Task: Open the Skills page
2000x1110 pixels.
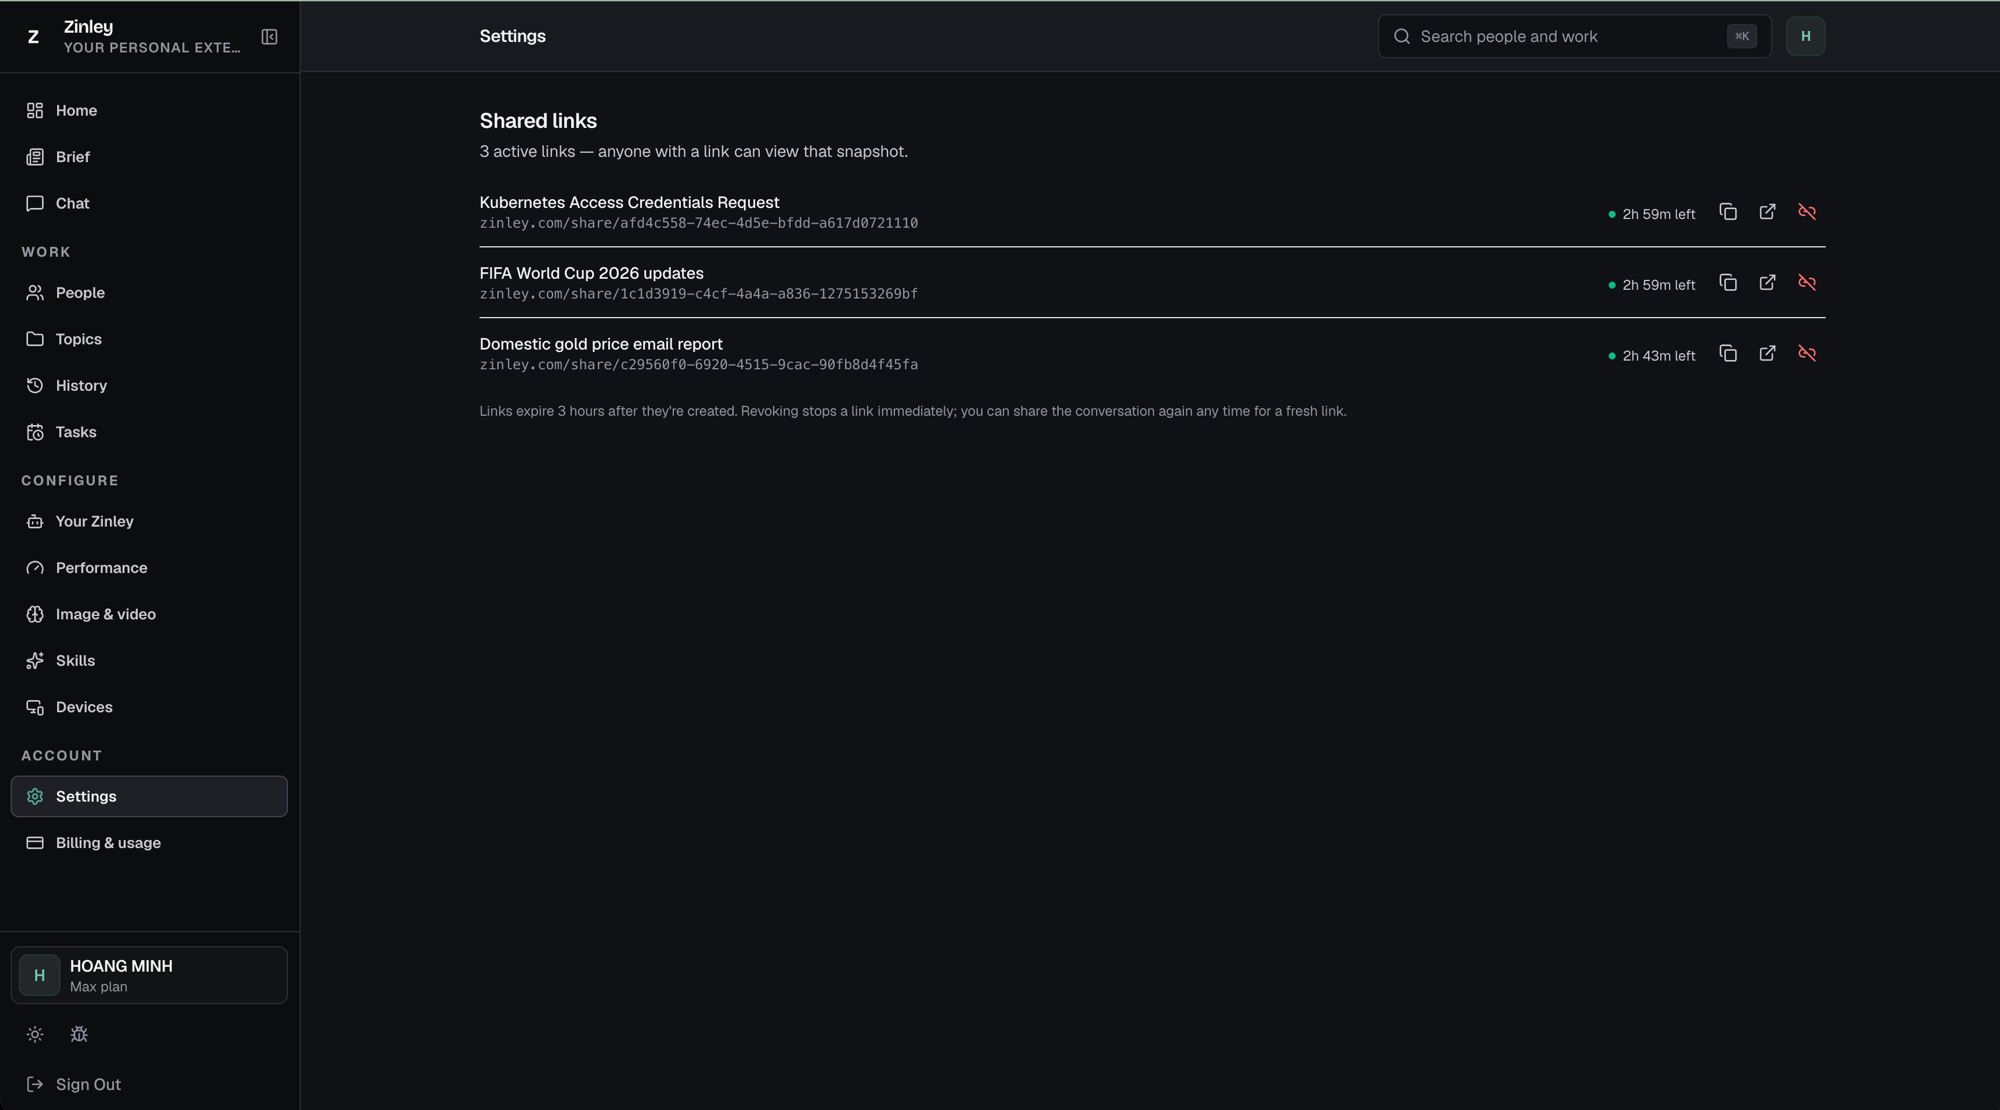Action: pos(149,661)
